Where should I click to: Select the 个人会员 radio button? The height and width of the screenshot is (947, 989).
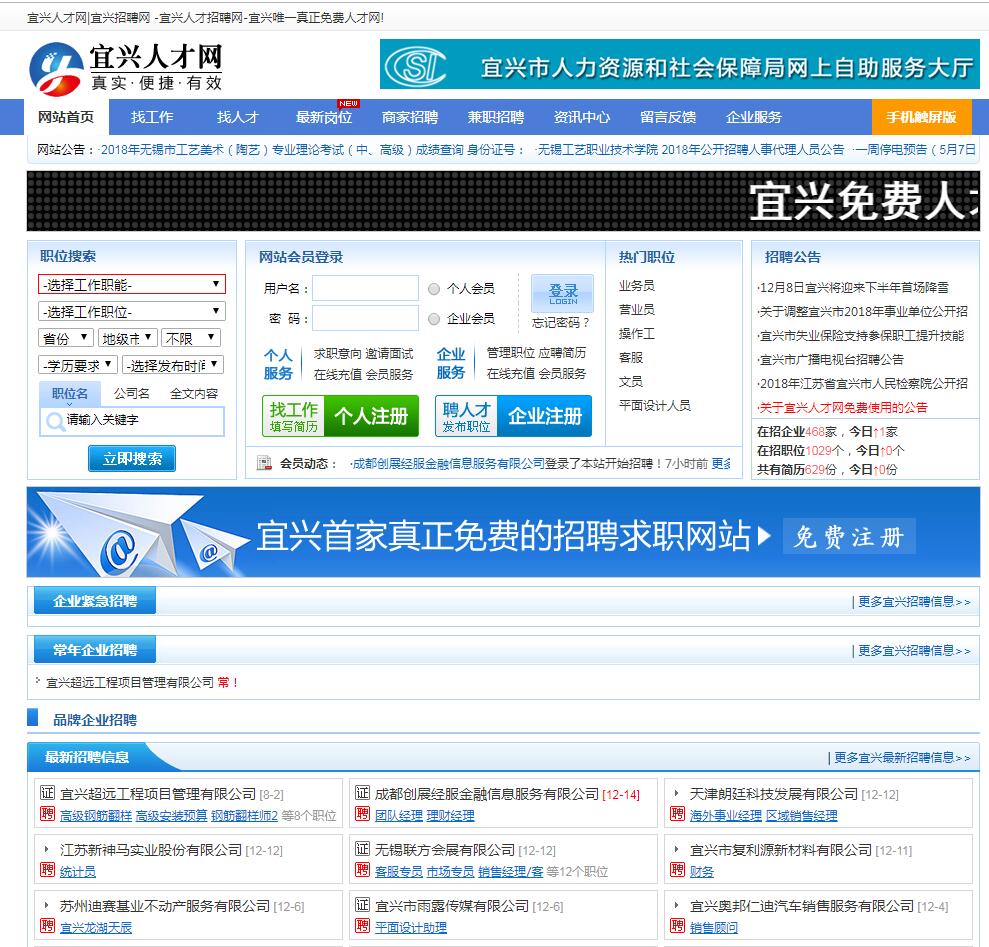coord(434,289)
